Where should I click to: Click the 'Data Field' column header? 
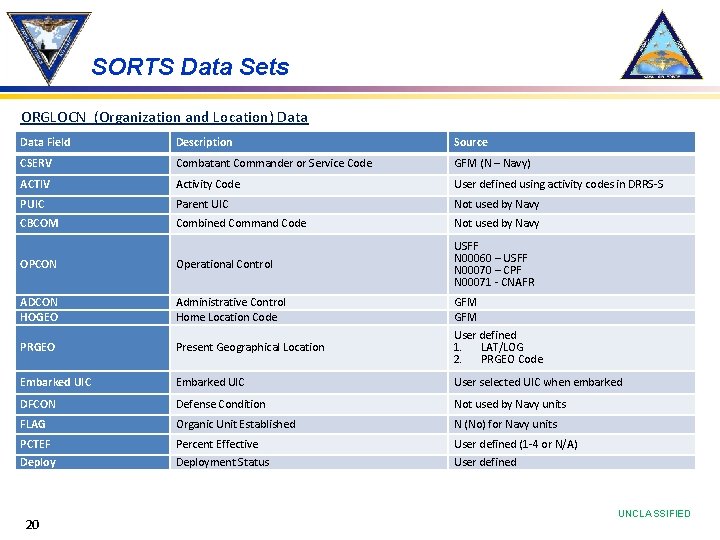92,142
